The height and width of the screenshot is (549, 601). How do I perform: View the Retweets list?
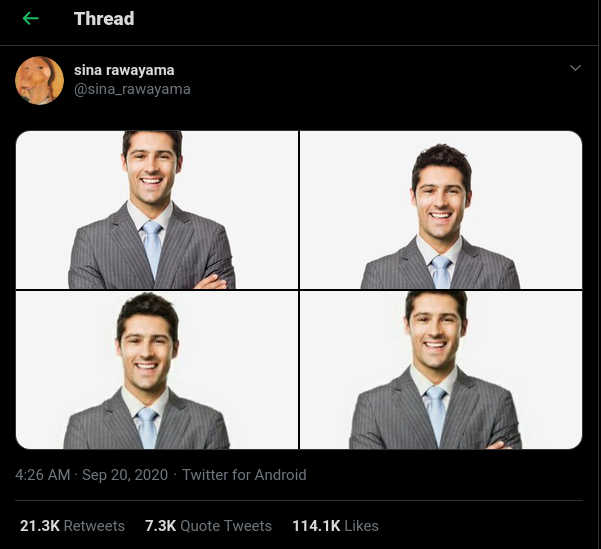click(94, 526)
